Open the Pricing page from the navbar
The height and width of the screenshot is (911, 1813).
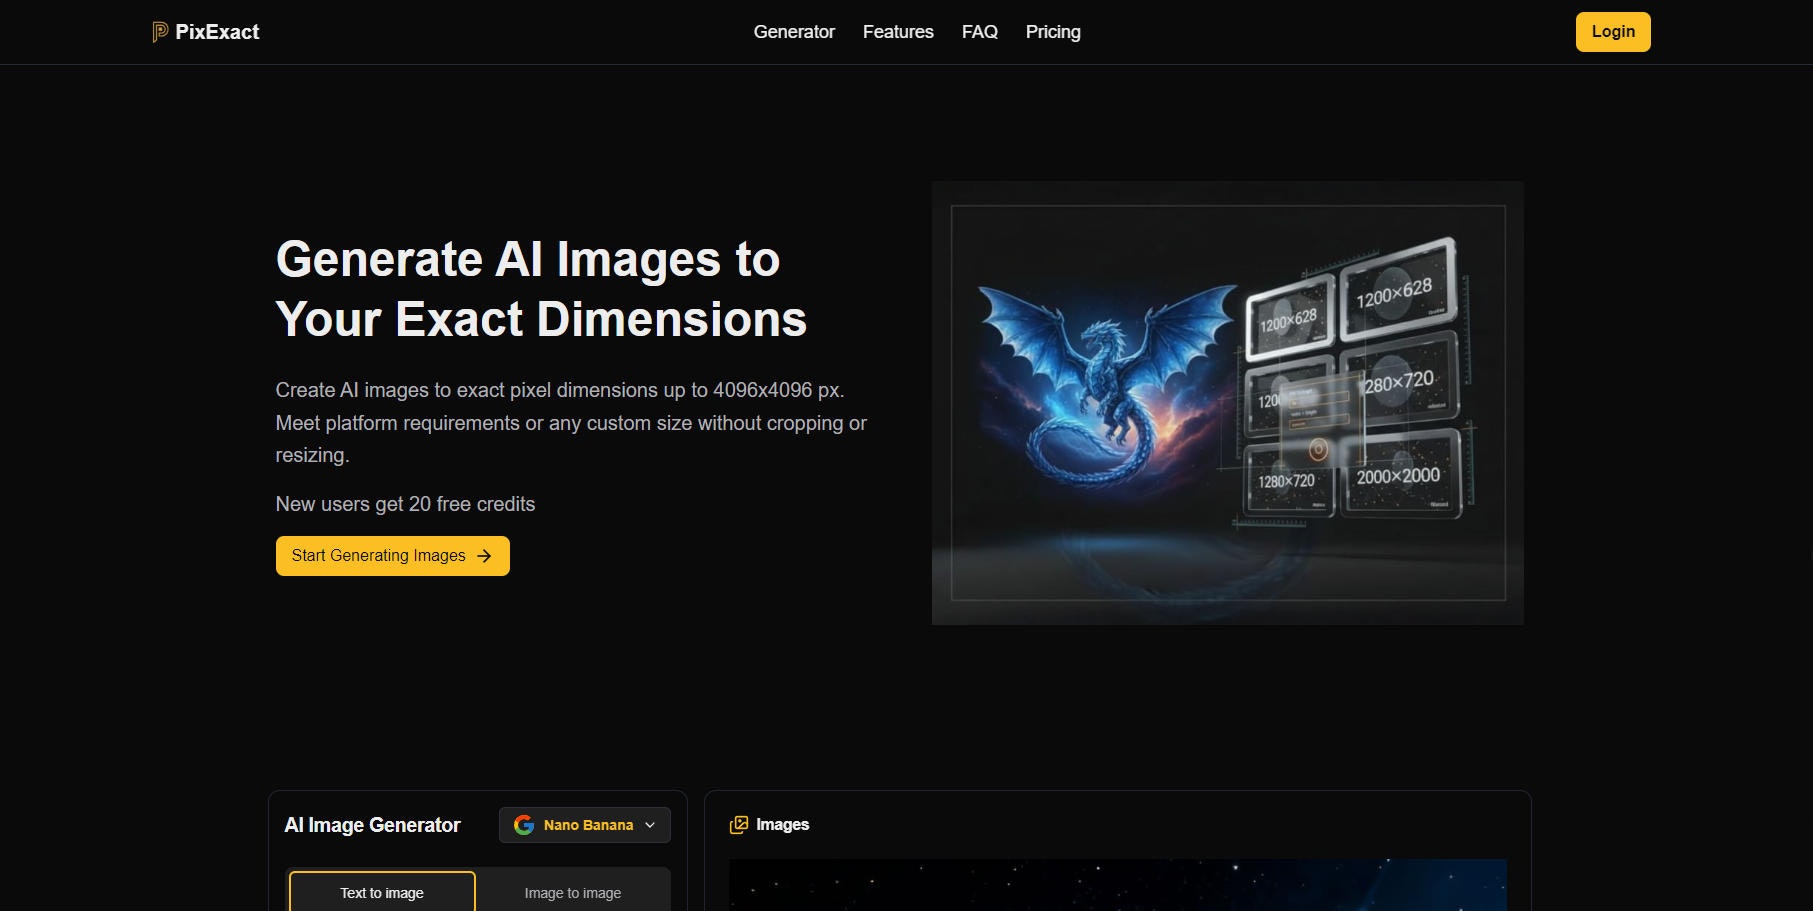point(1052,31)
